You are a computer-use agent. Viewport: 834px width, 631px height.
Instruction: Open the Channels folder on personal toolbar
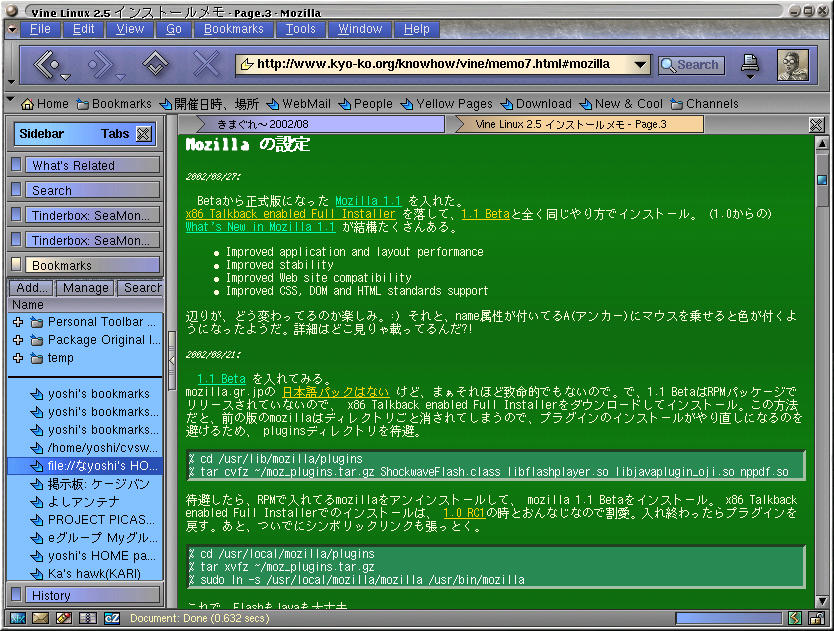point(705,104)
